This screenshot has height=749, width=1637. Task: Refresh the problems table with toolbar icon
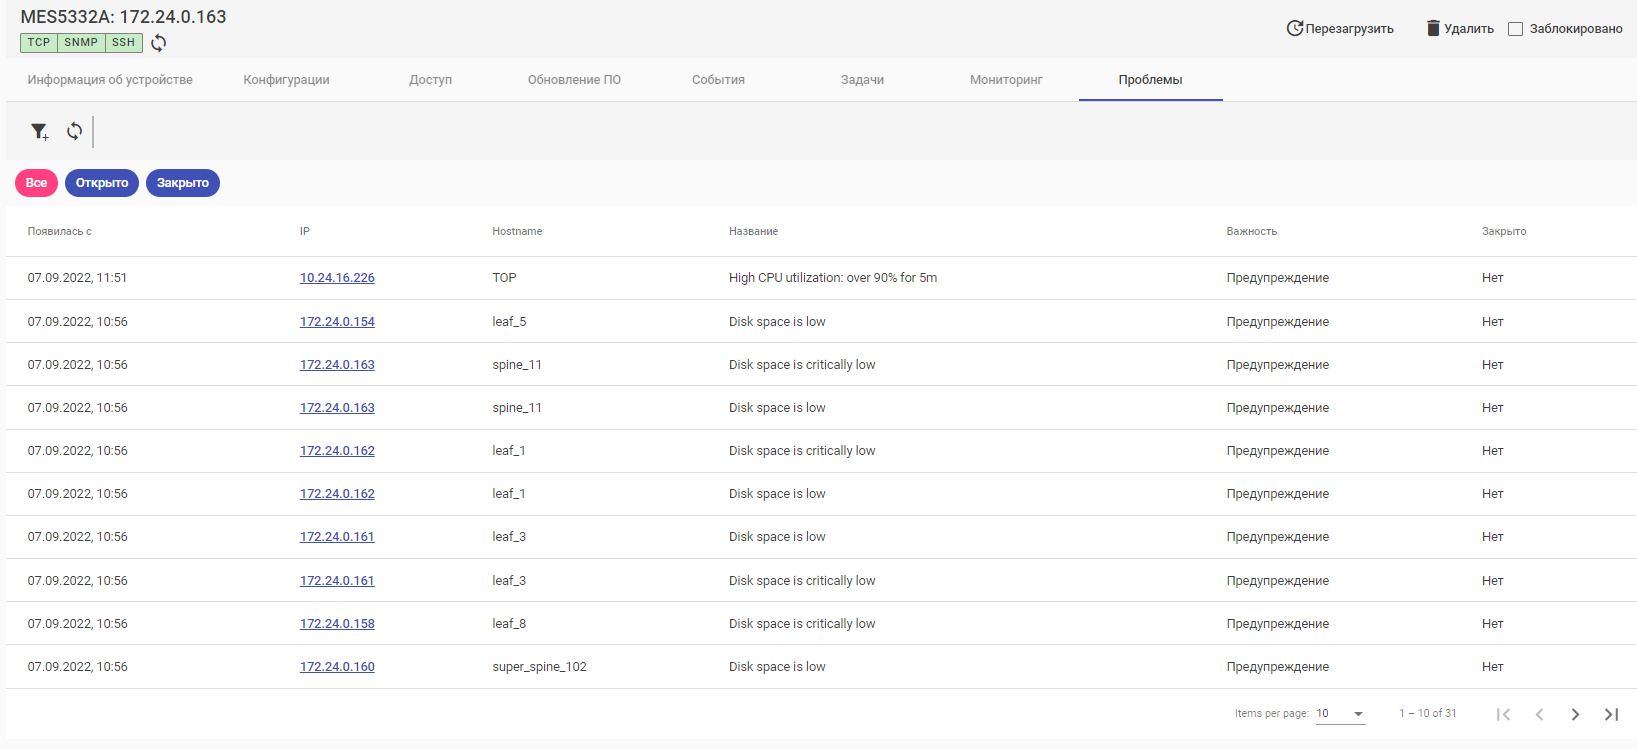pos(75,131)
